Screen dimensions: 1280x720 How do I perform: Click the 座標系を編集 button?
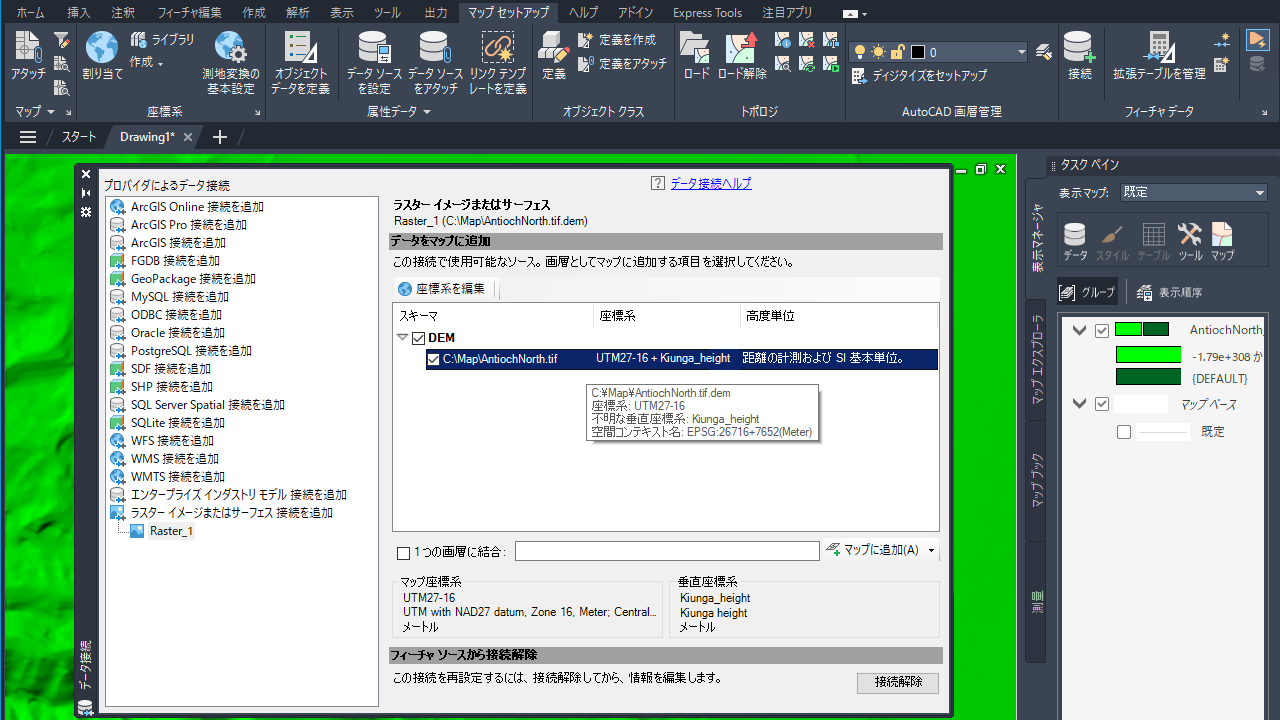[x=442, y=289]
